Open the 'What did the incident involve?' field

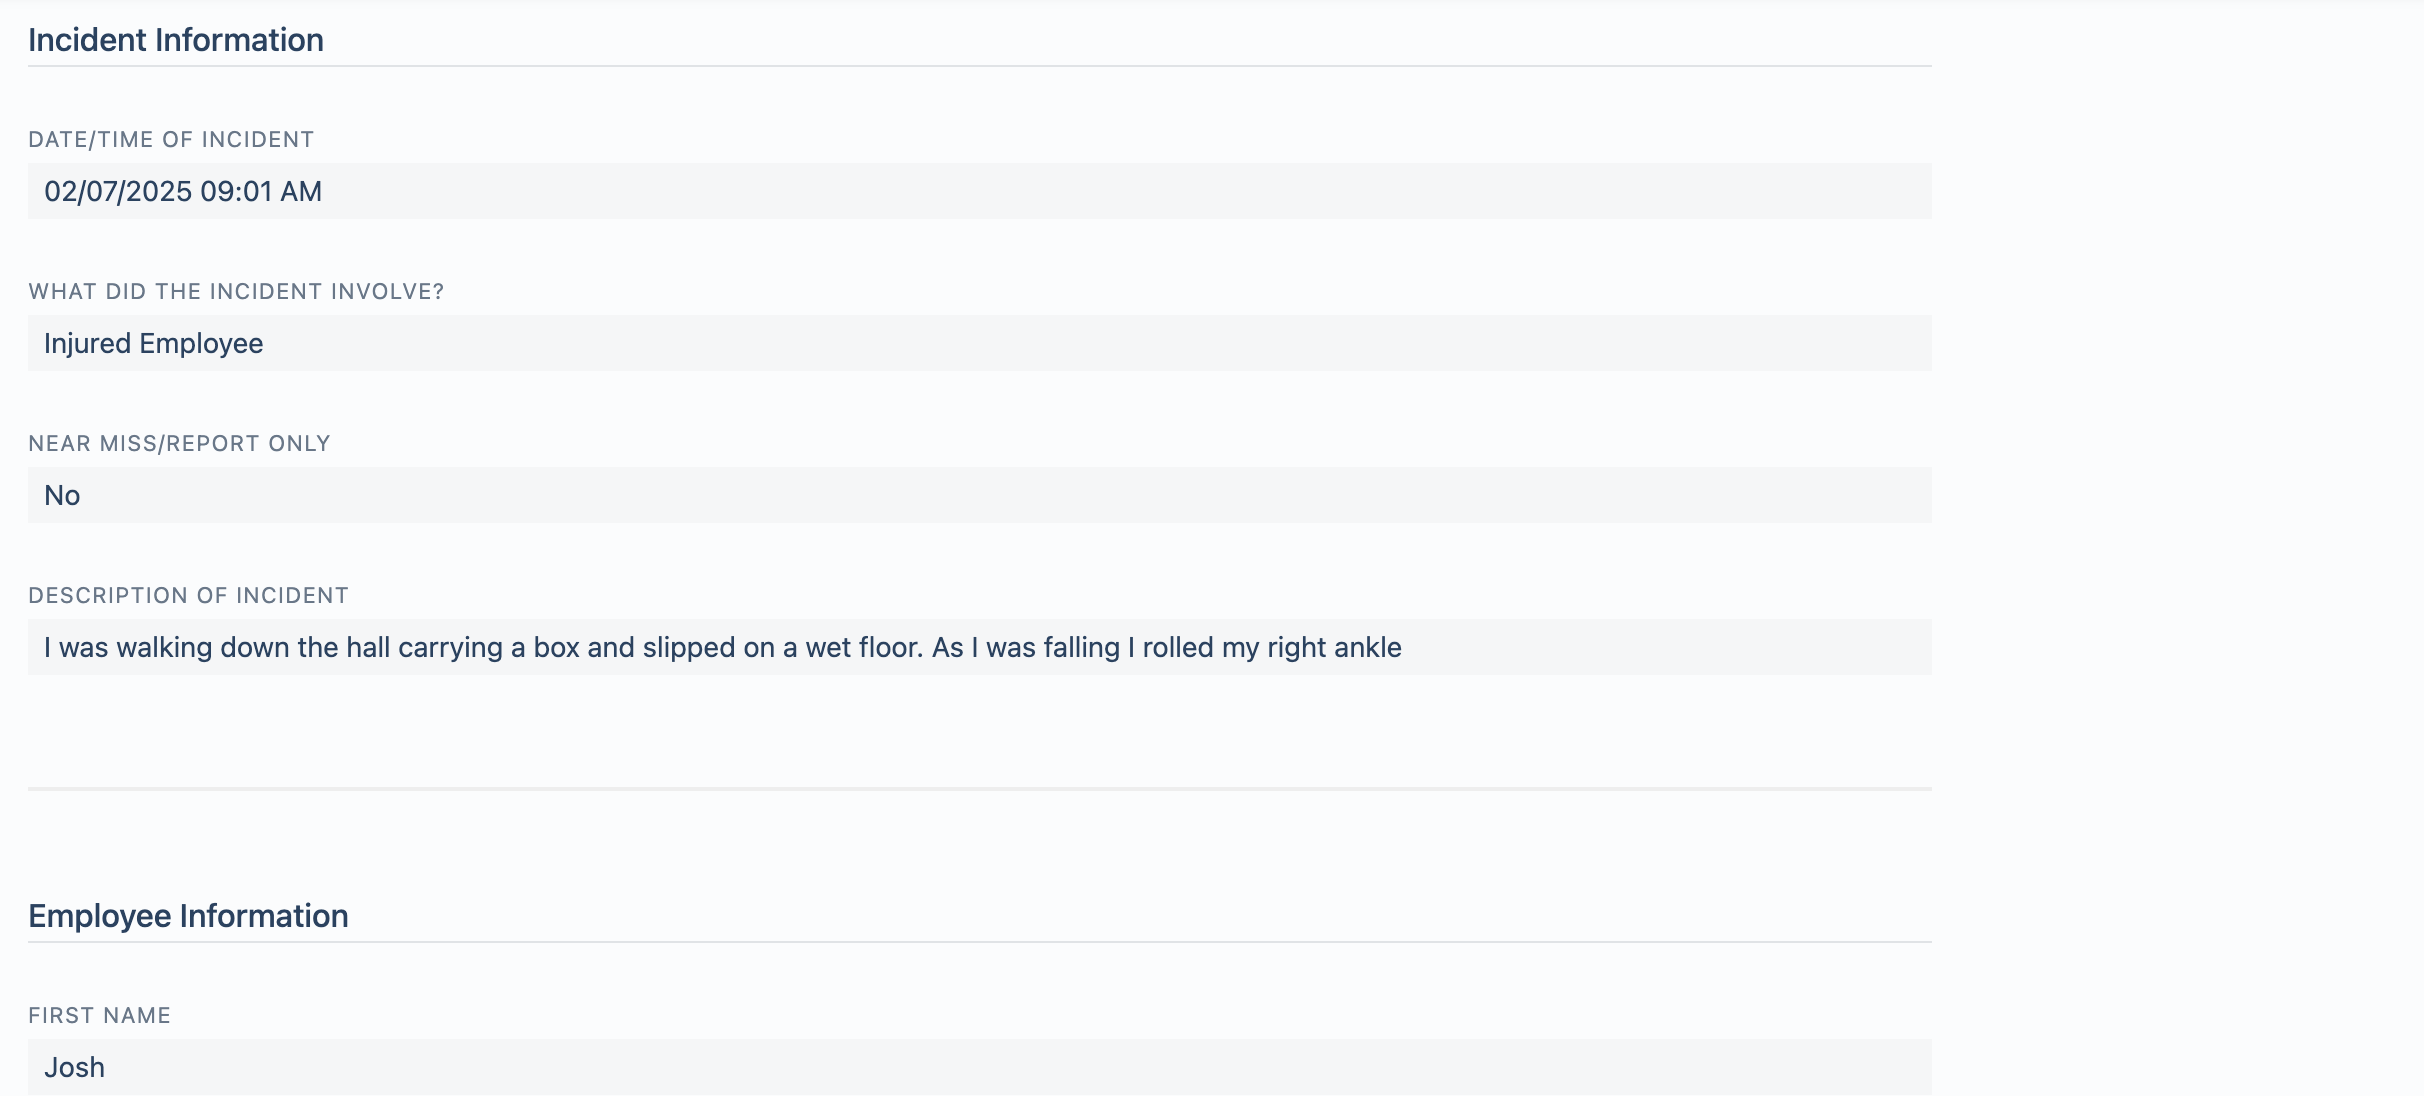coord(980,343)
